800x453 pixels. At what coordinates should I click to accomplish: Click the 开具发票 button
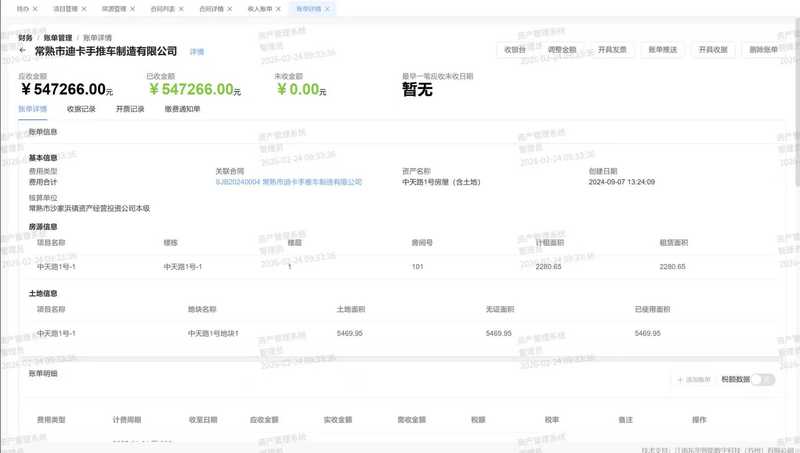tap(614, 49)
